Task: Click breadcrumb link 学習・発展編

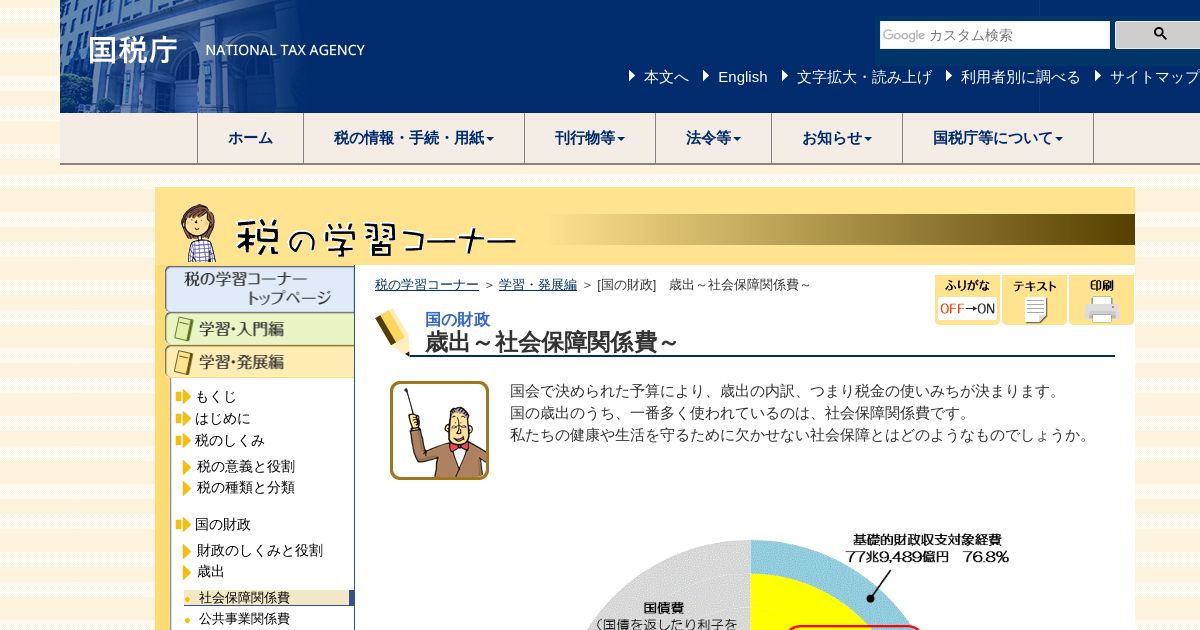Action: (538, 285)
